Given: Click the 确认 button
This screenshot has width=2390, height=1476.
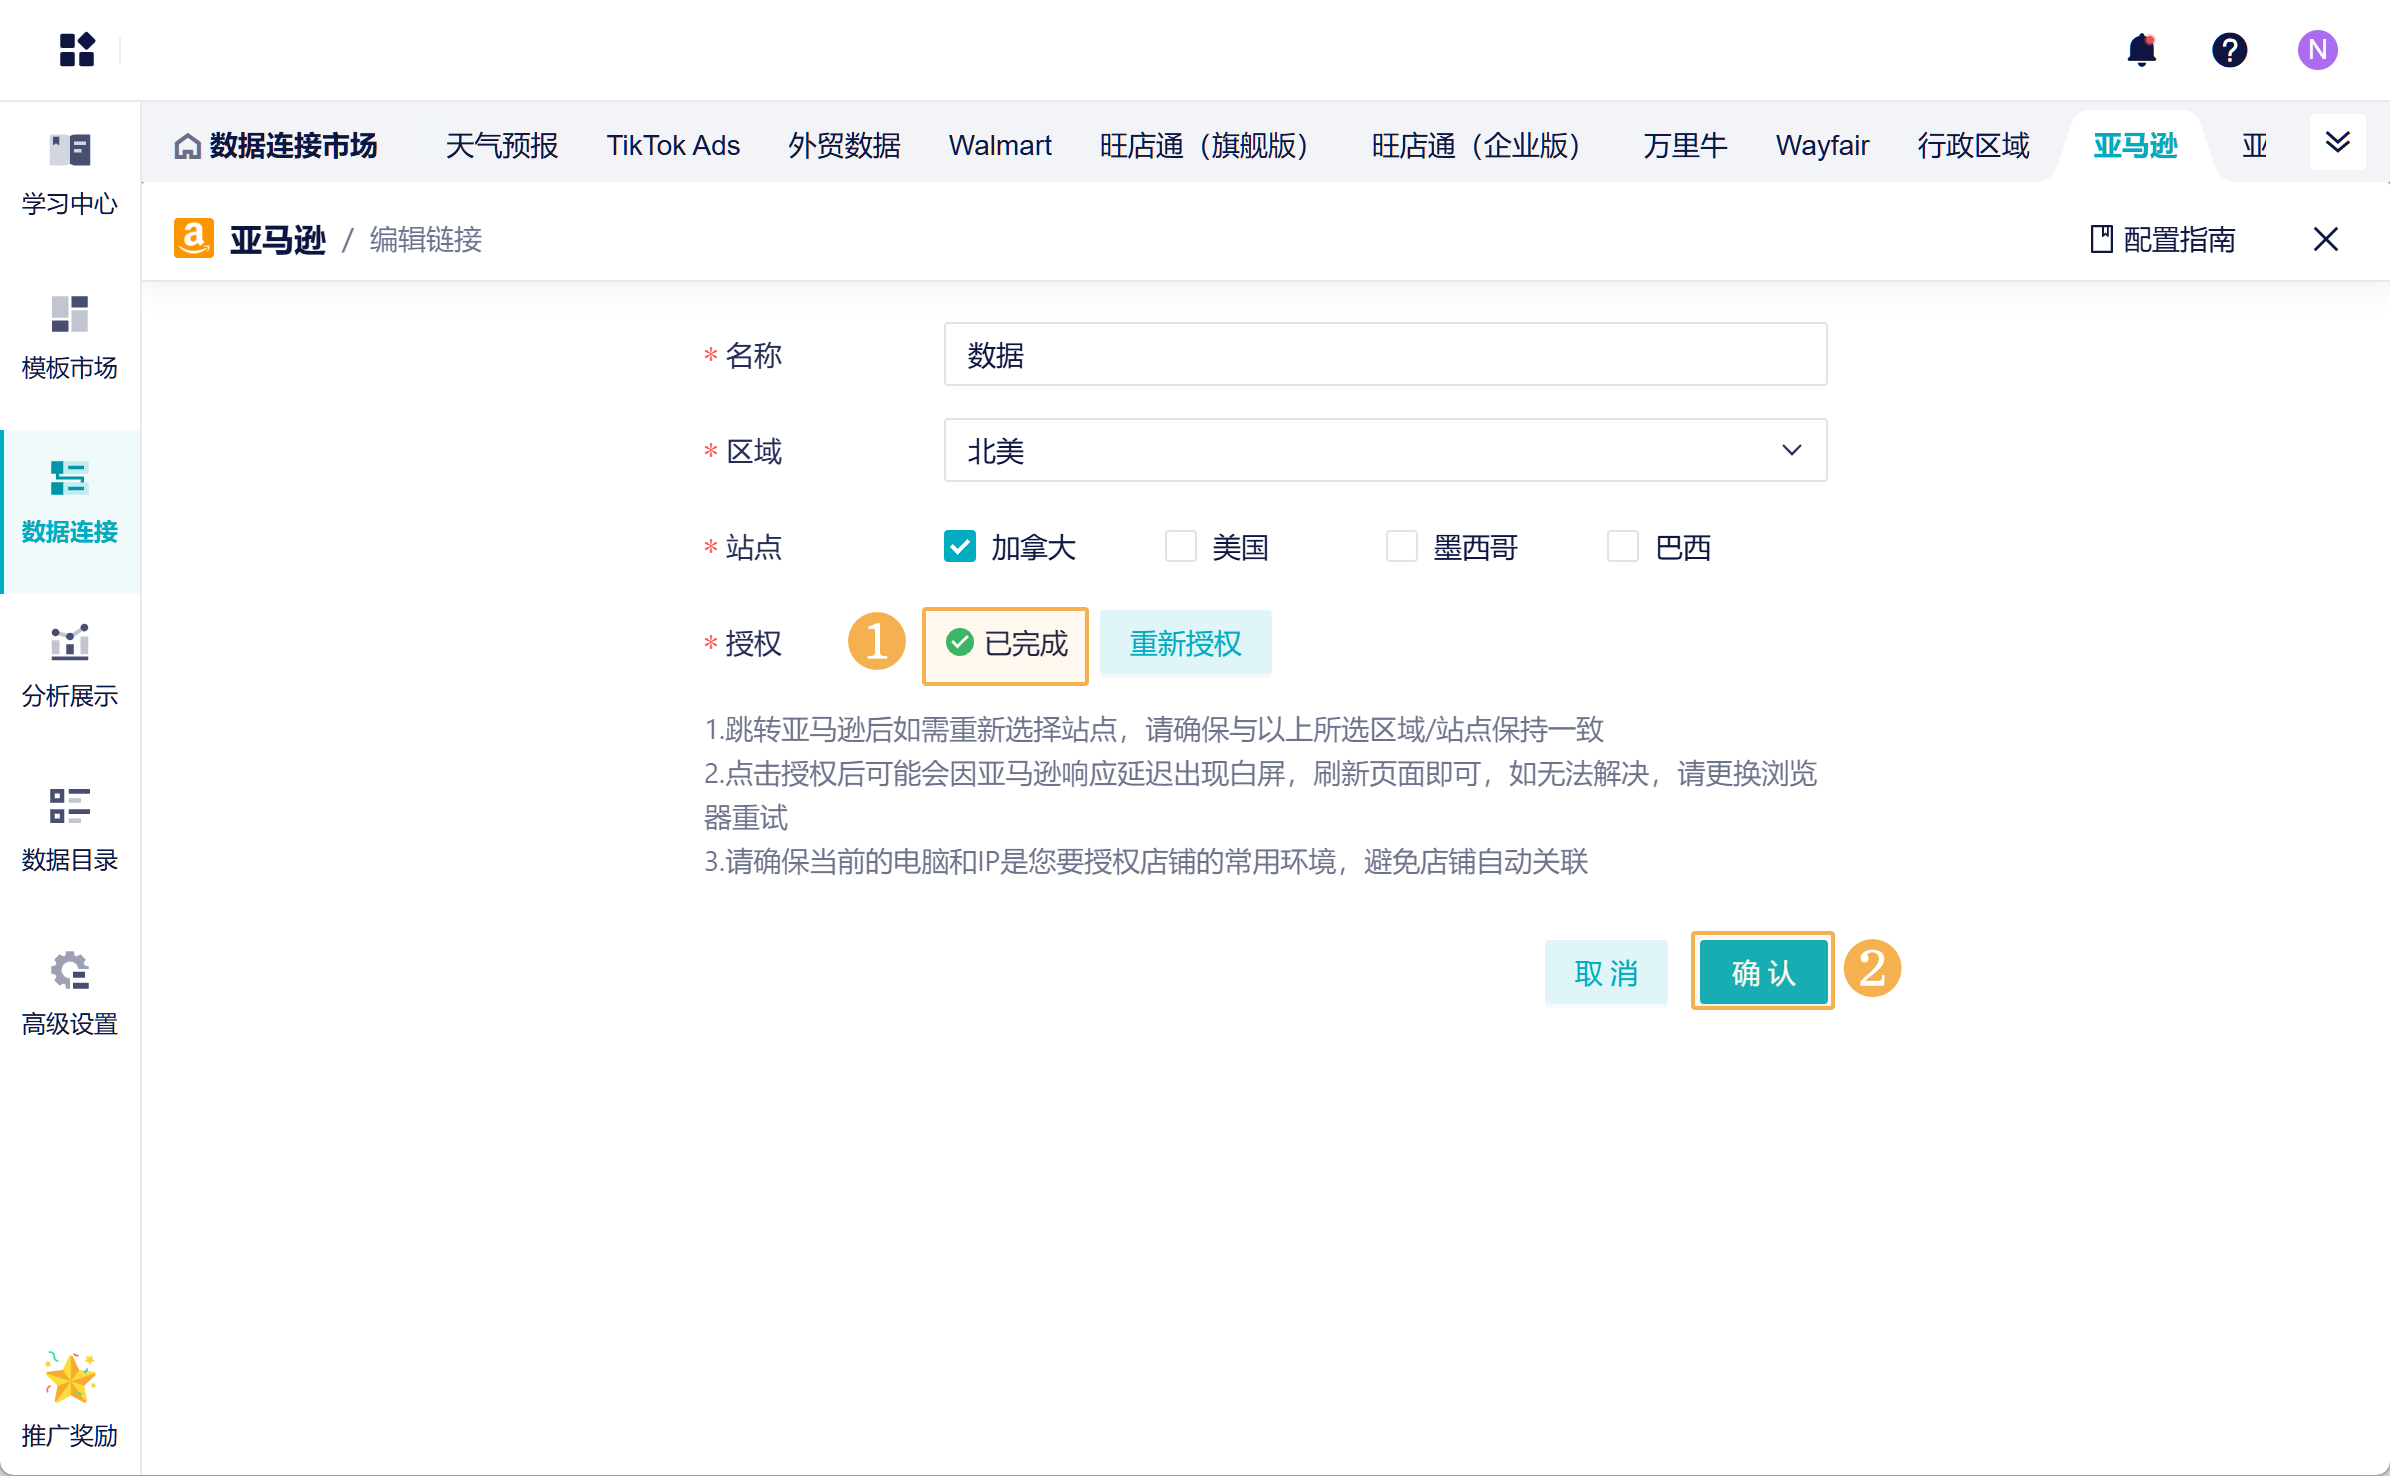Looking at the screenshot, I should pyautogui.click(x=1763, y=972).
